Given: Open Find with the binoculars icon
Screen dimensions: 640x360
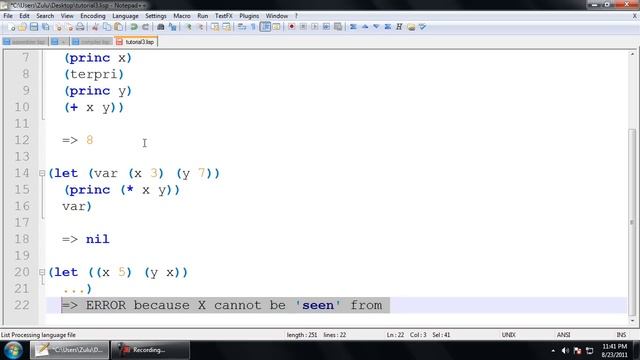Looking at the screenshot, I should [x=160, y=27].
